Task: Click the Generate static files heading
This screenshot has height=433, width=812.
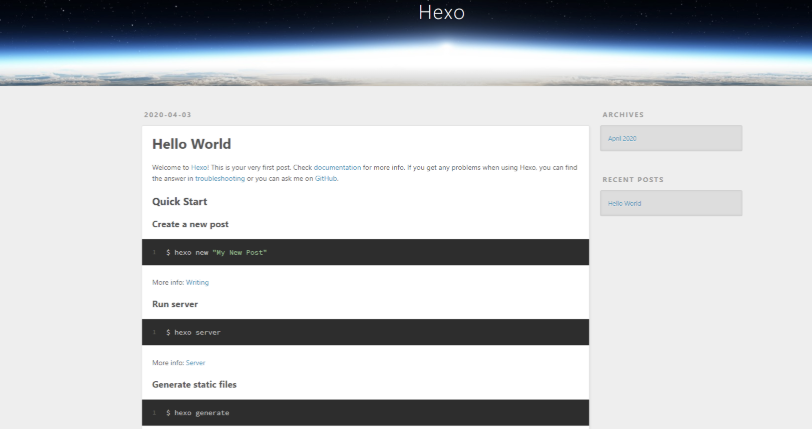Action: (194, 384)
